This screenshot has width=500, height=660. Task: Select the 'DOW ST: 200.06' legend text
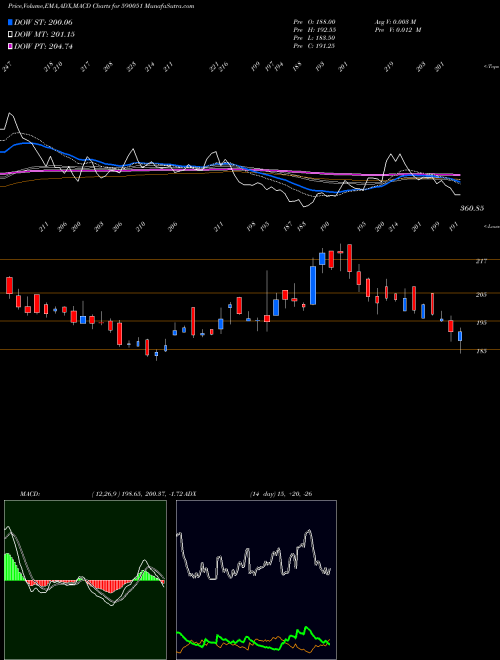pyautogui.click(x=43, y=22)
